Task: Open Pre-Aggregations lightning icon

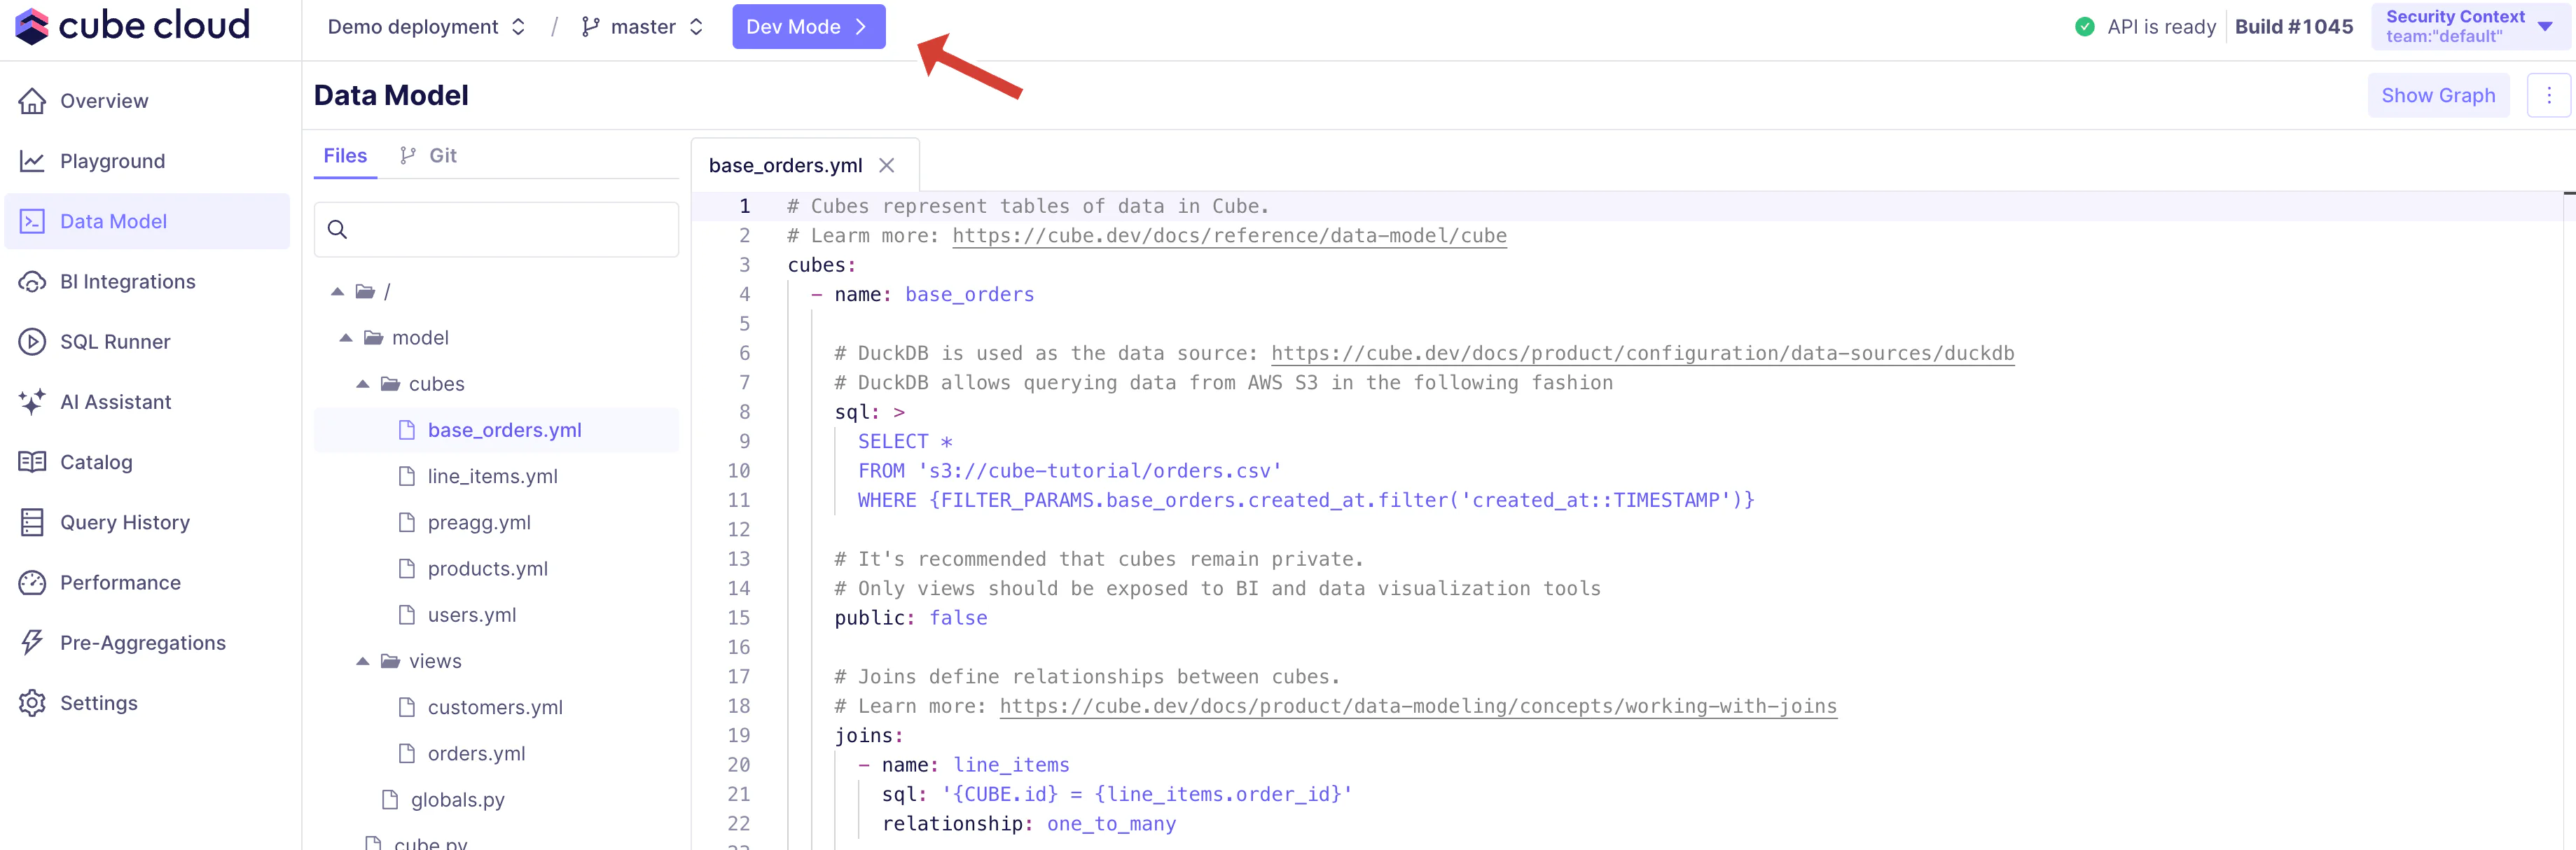Action: click(32, 643)
